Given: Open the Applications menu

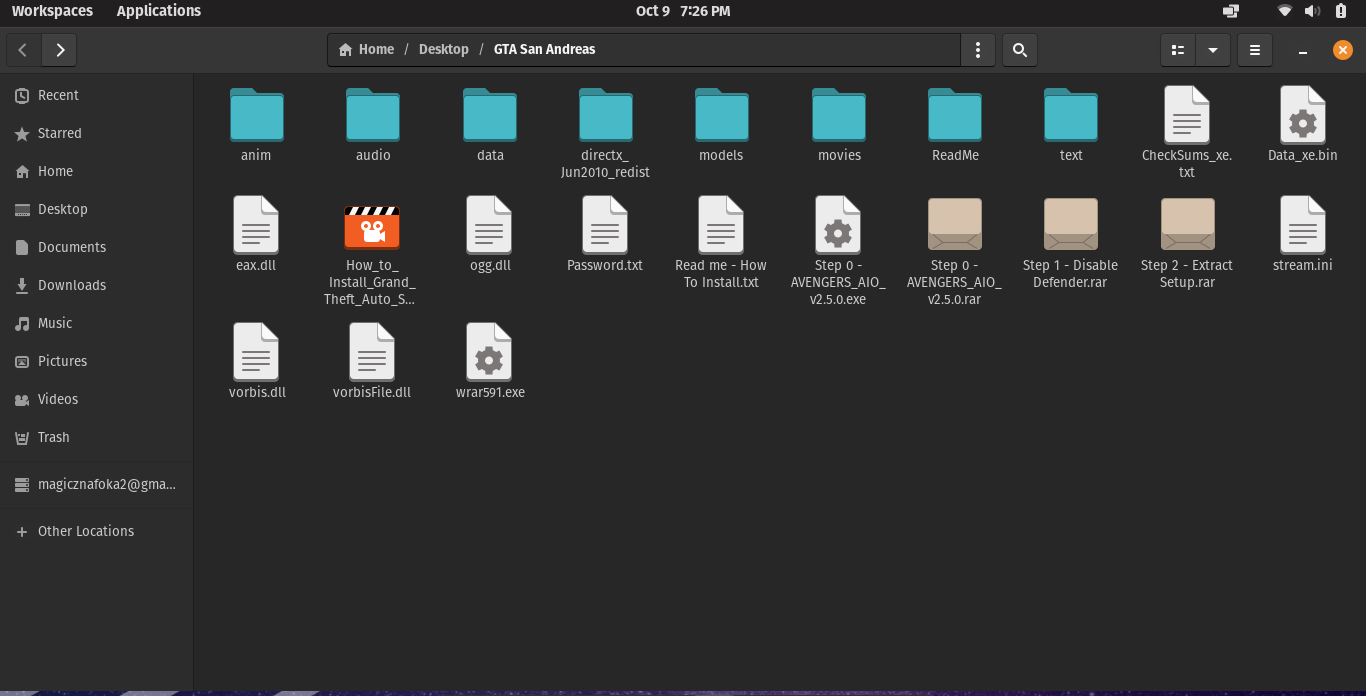Looking at the screenshot, I should pos(159,11).
